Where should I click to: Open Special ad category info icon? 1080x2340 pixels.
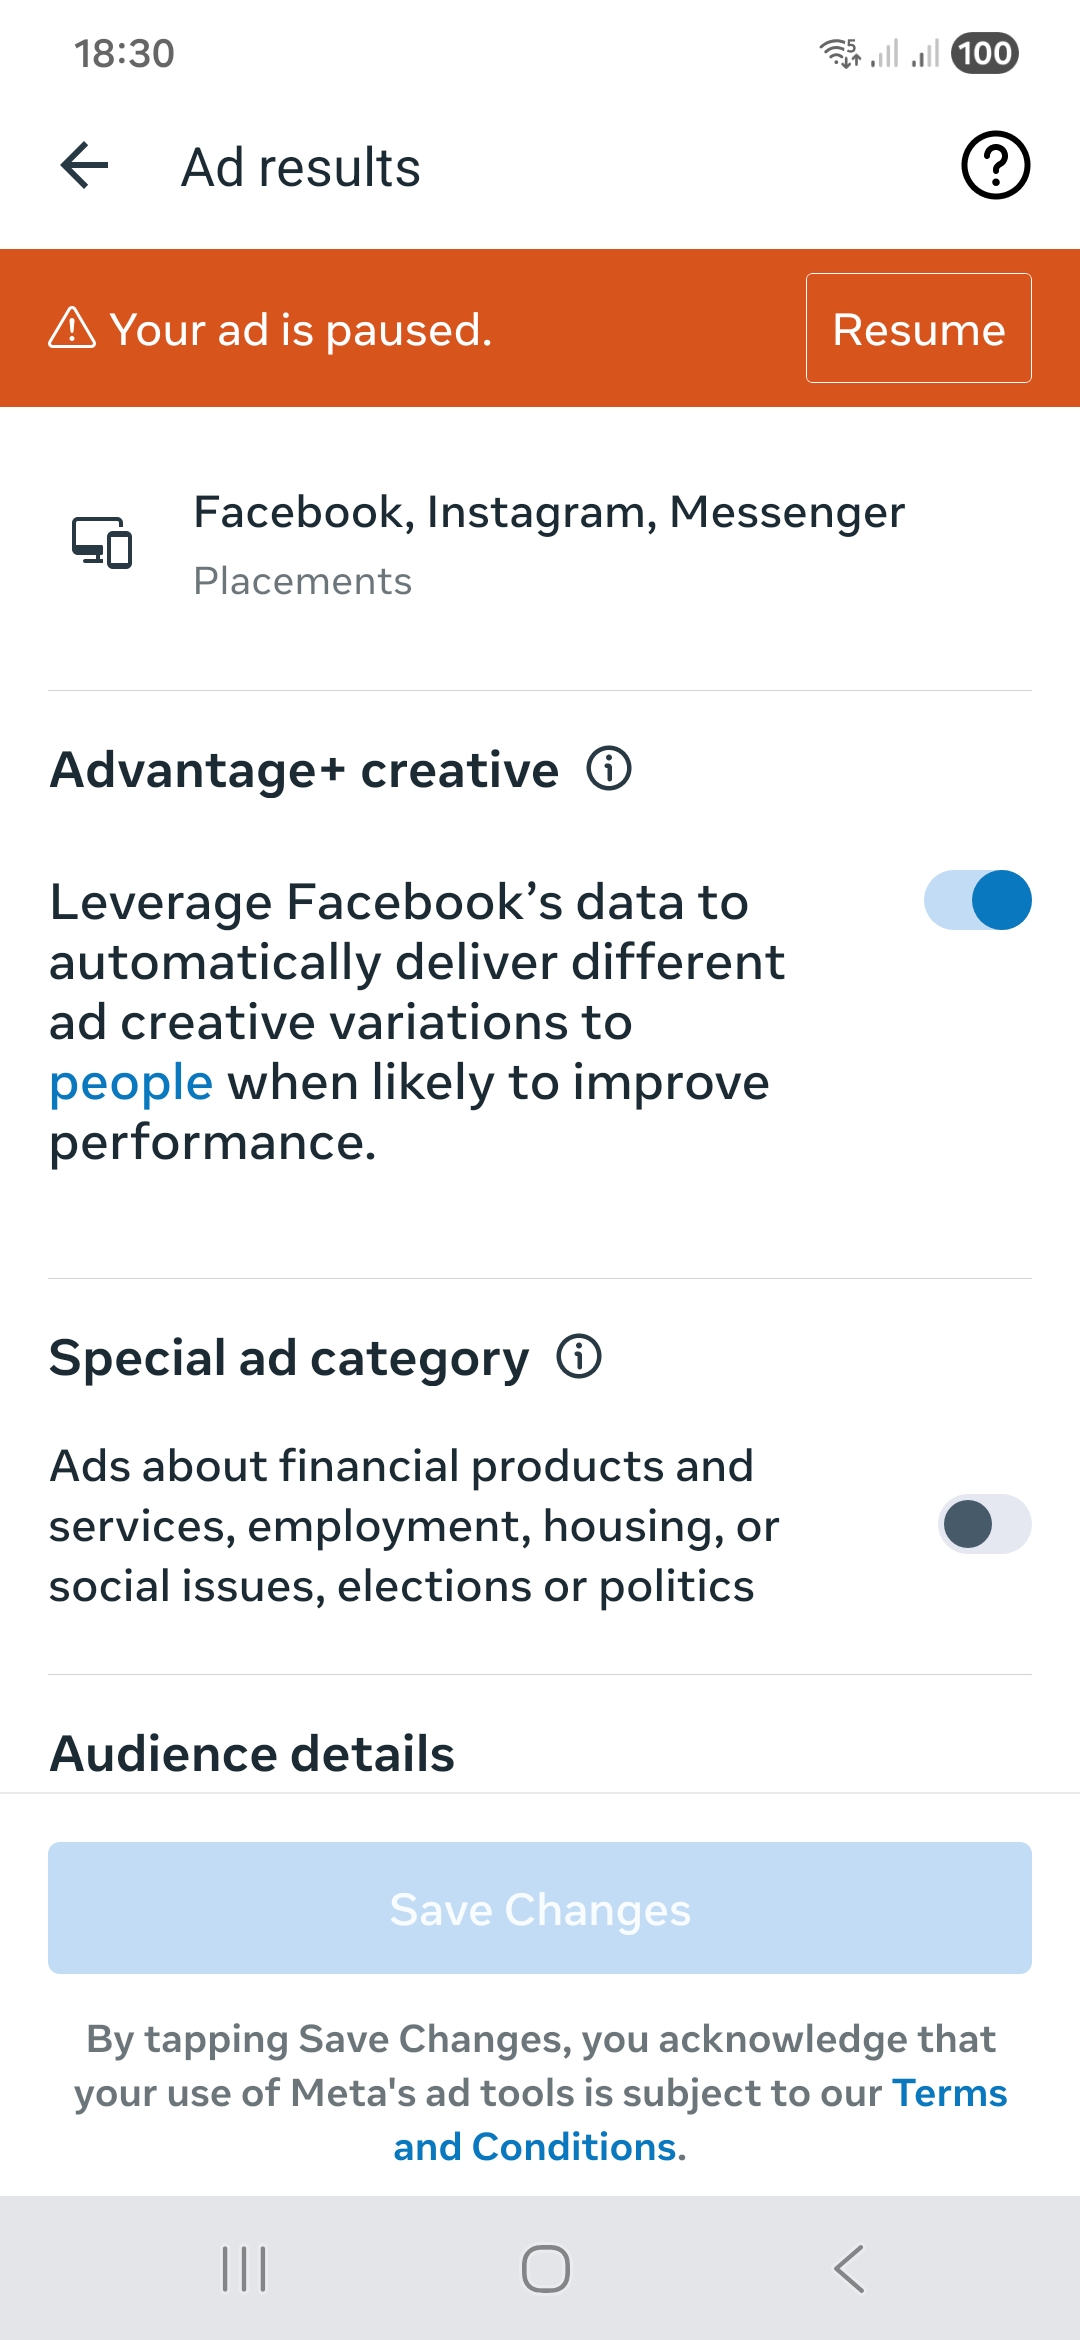[579, 1357]
